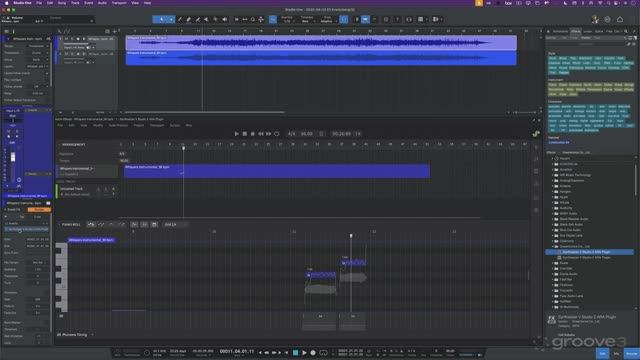Select the active piano roll note tool
Viewport: 640px width, 360px height.
(91, 224)
